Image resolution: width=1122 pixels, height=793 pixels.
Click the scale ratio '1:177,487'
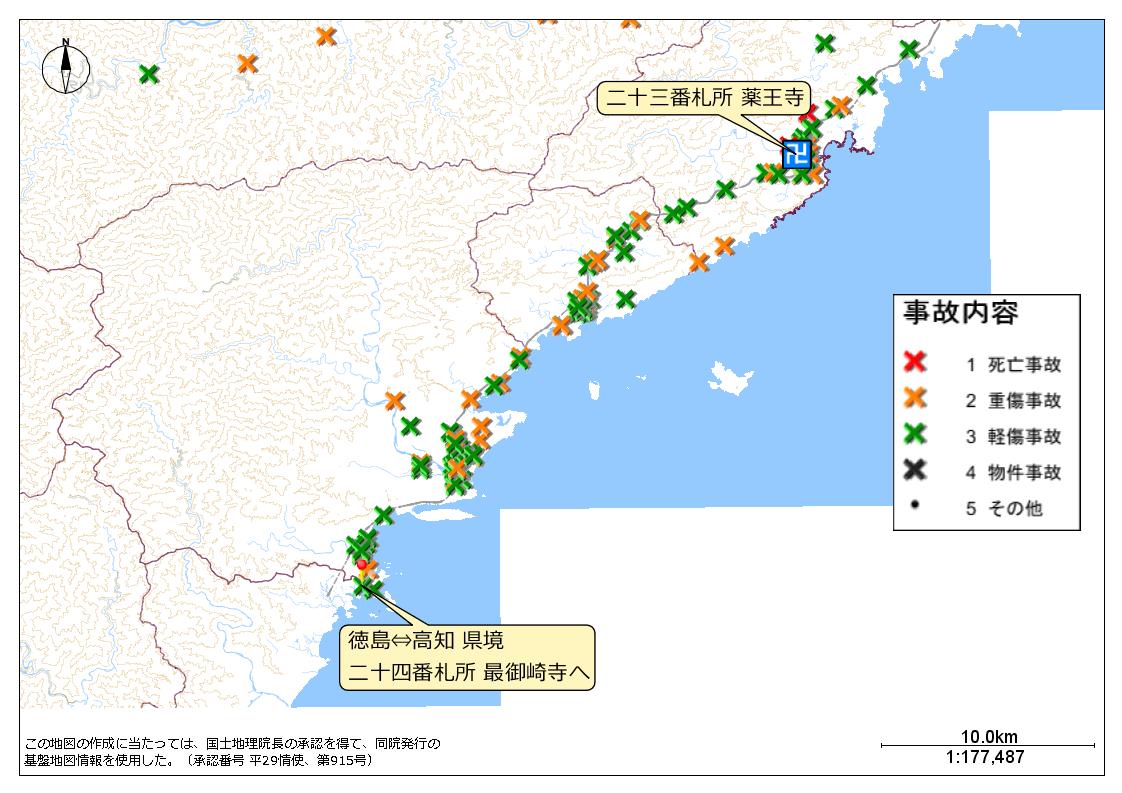tap(985, 756)
